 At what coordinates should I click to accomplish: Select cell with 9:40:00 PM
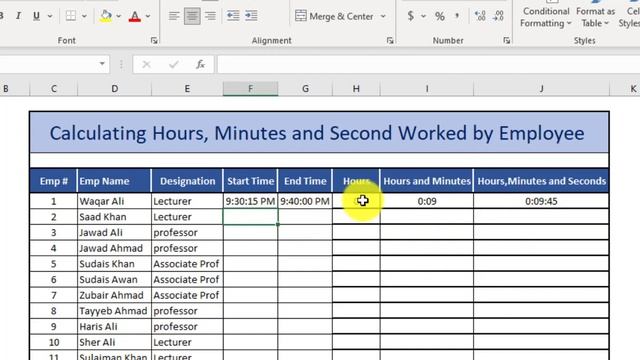tap(305, 201)
